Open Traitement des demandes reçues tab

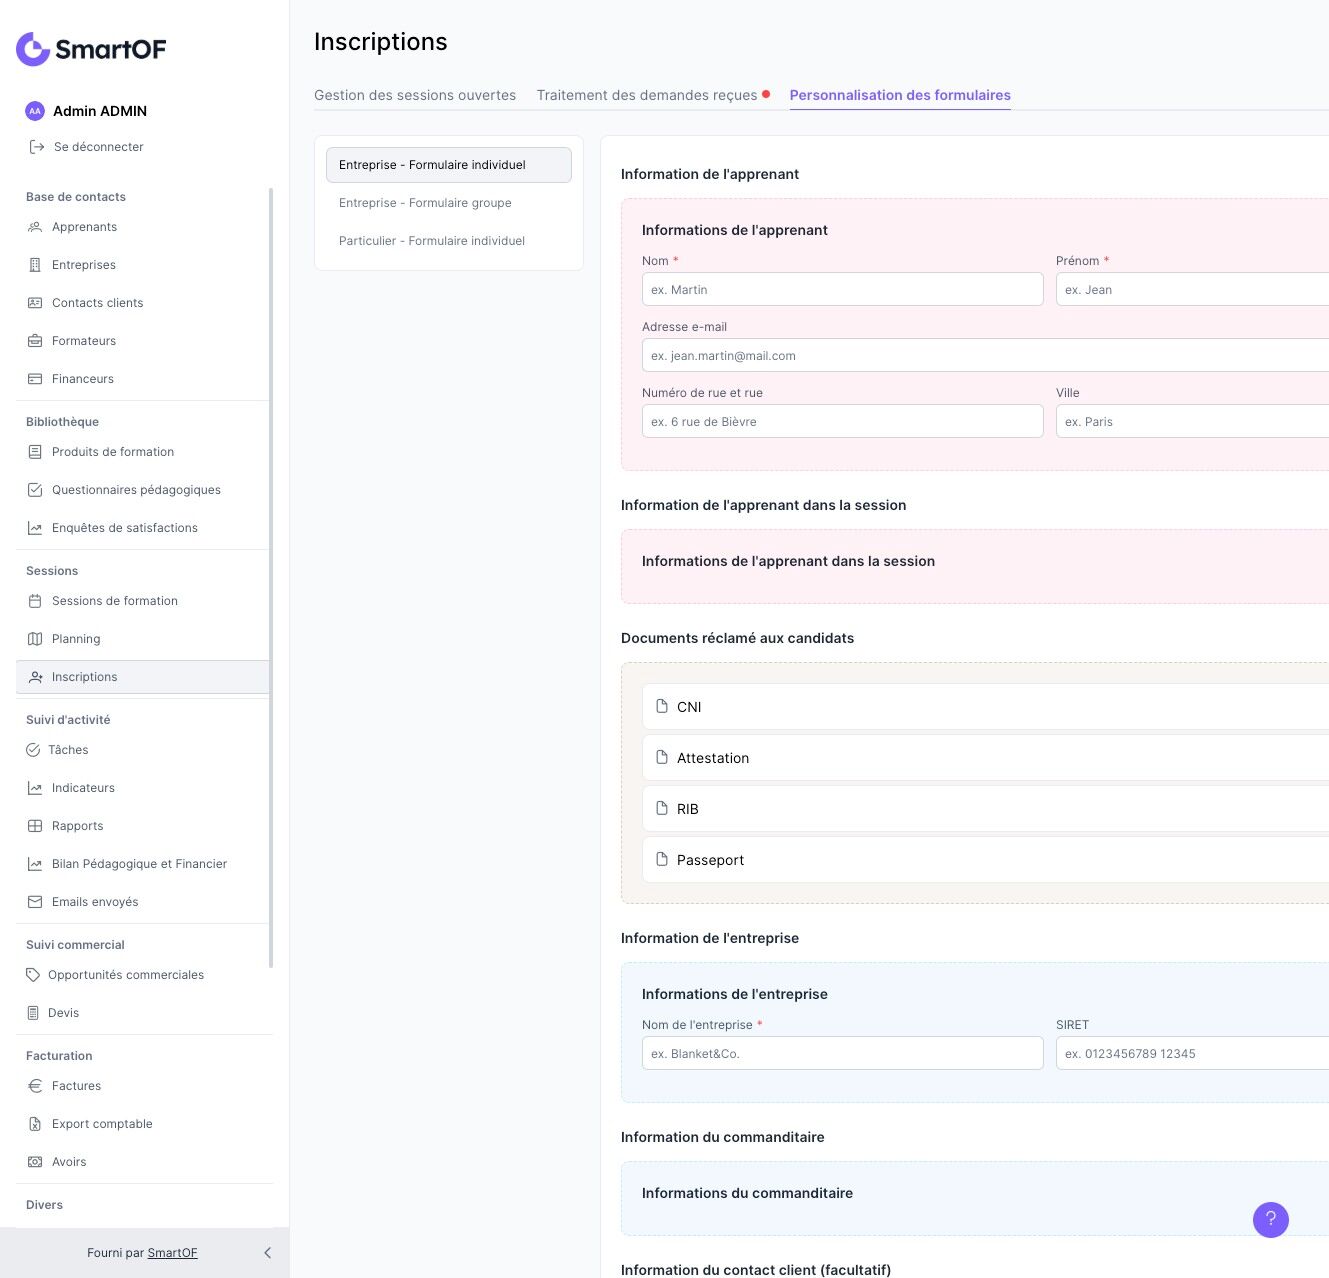coord(647,95)
